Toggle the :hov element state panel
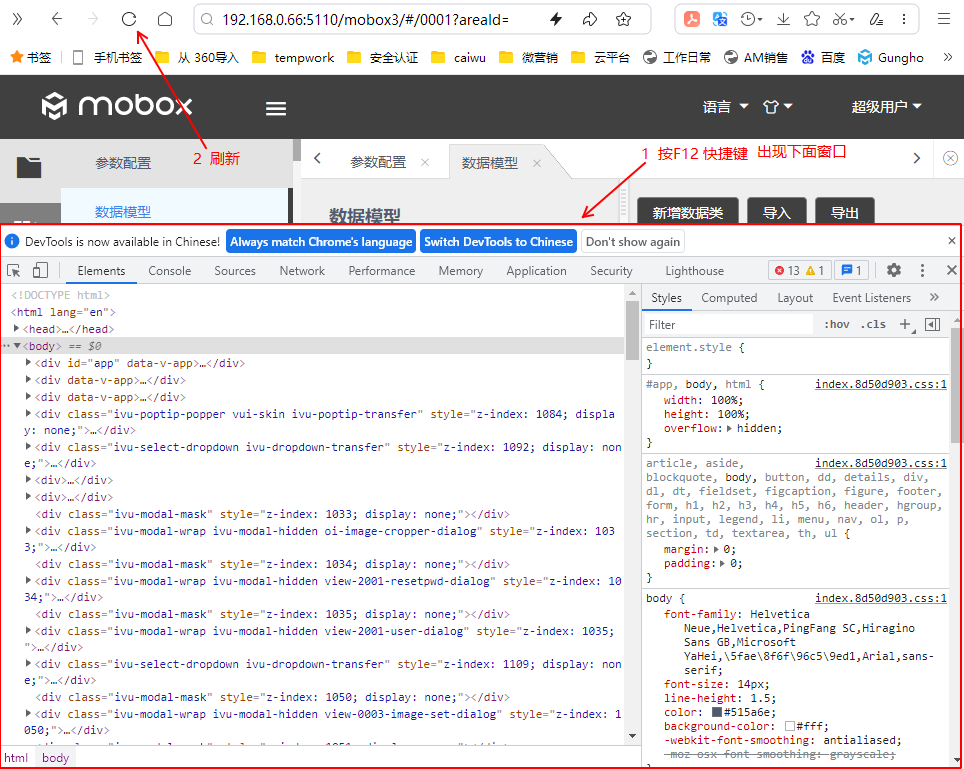This screenshot has height=769, width=964. (836, 324)
